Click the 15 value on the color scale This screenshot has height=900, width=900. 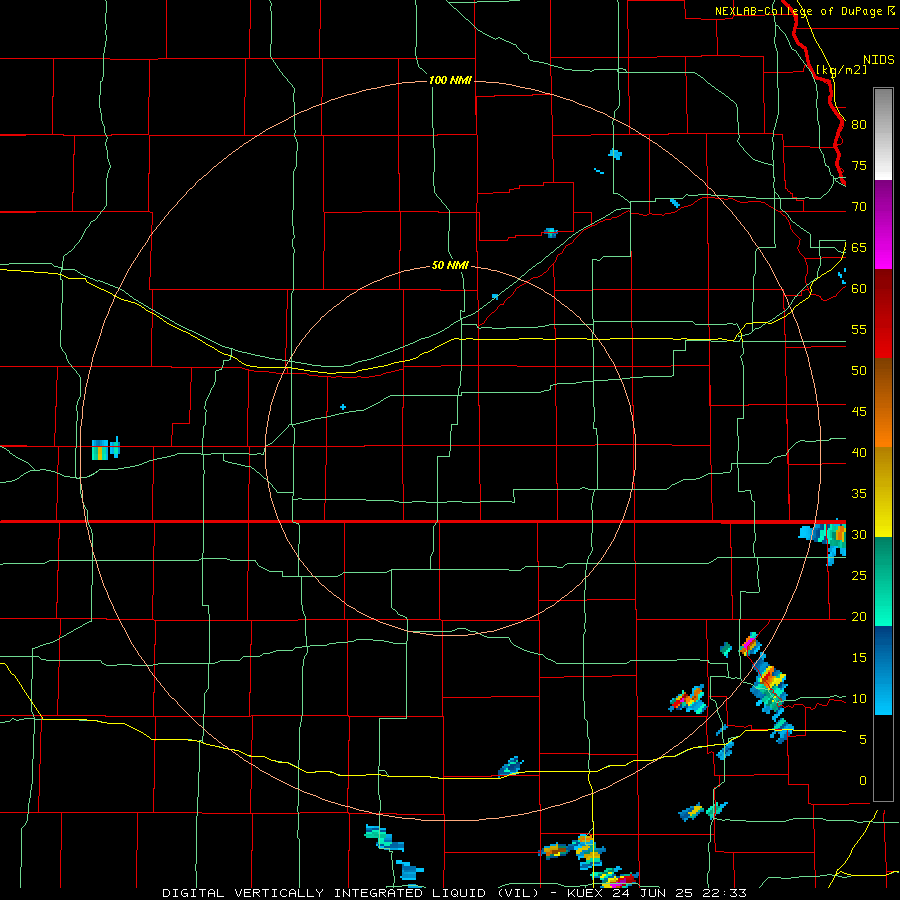[859, 657]
